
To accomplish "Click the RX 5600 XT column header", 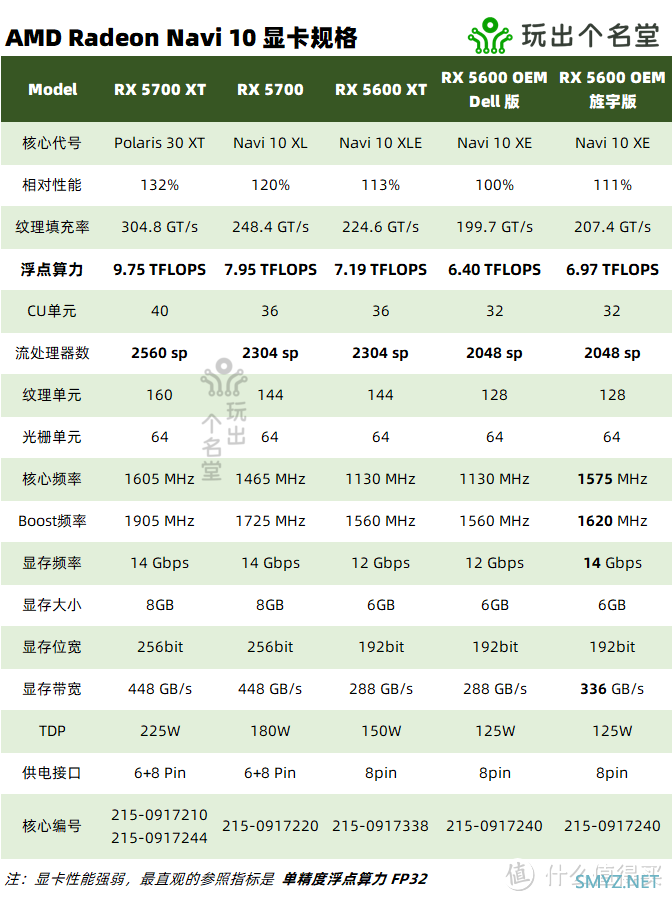I will pyautogui.click(x=381, y=90).
